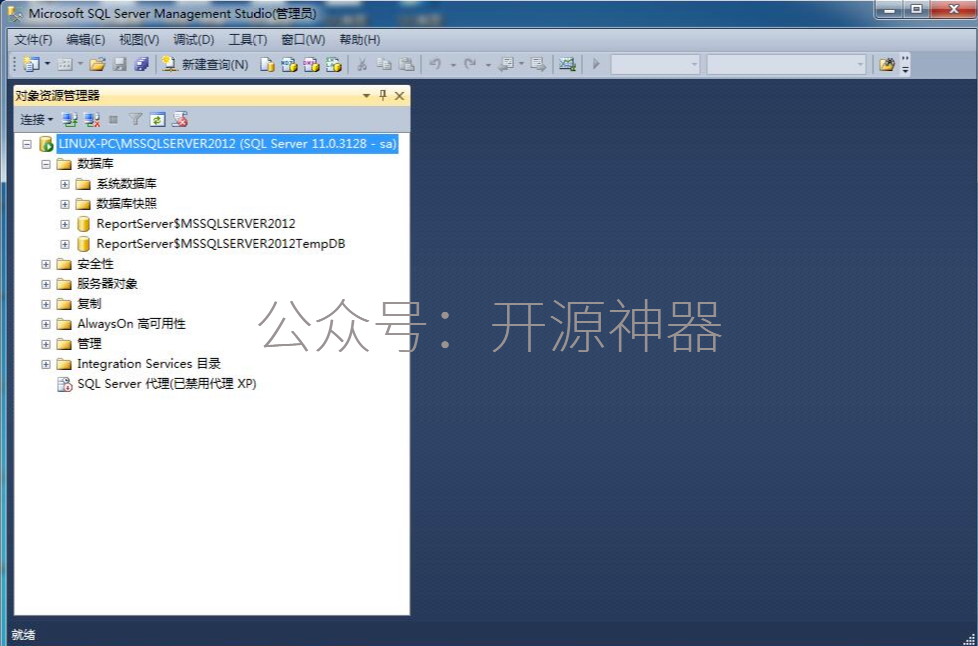The height and width of the screenshot is (646, 978).
Task: Click the Cut scissors icon
Action: coord(362,64)
